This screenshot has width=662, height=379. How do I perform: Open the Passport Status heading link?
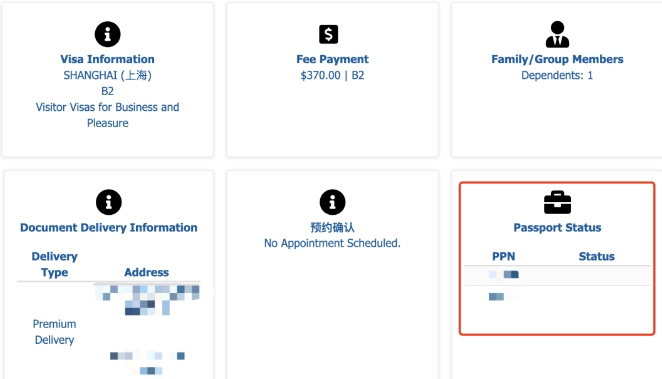557,227
